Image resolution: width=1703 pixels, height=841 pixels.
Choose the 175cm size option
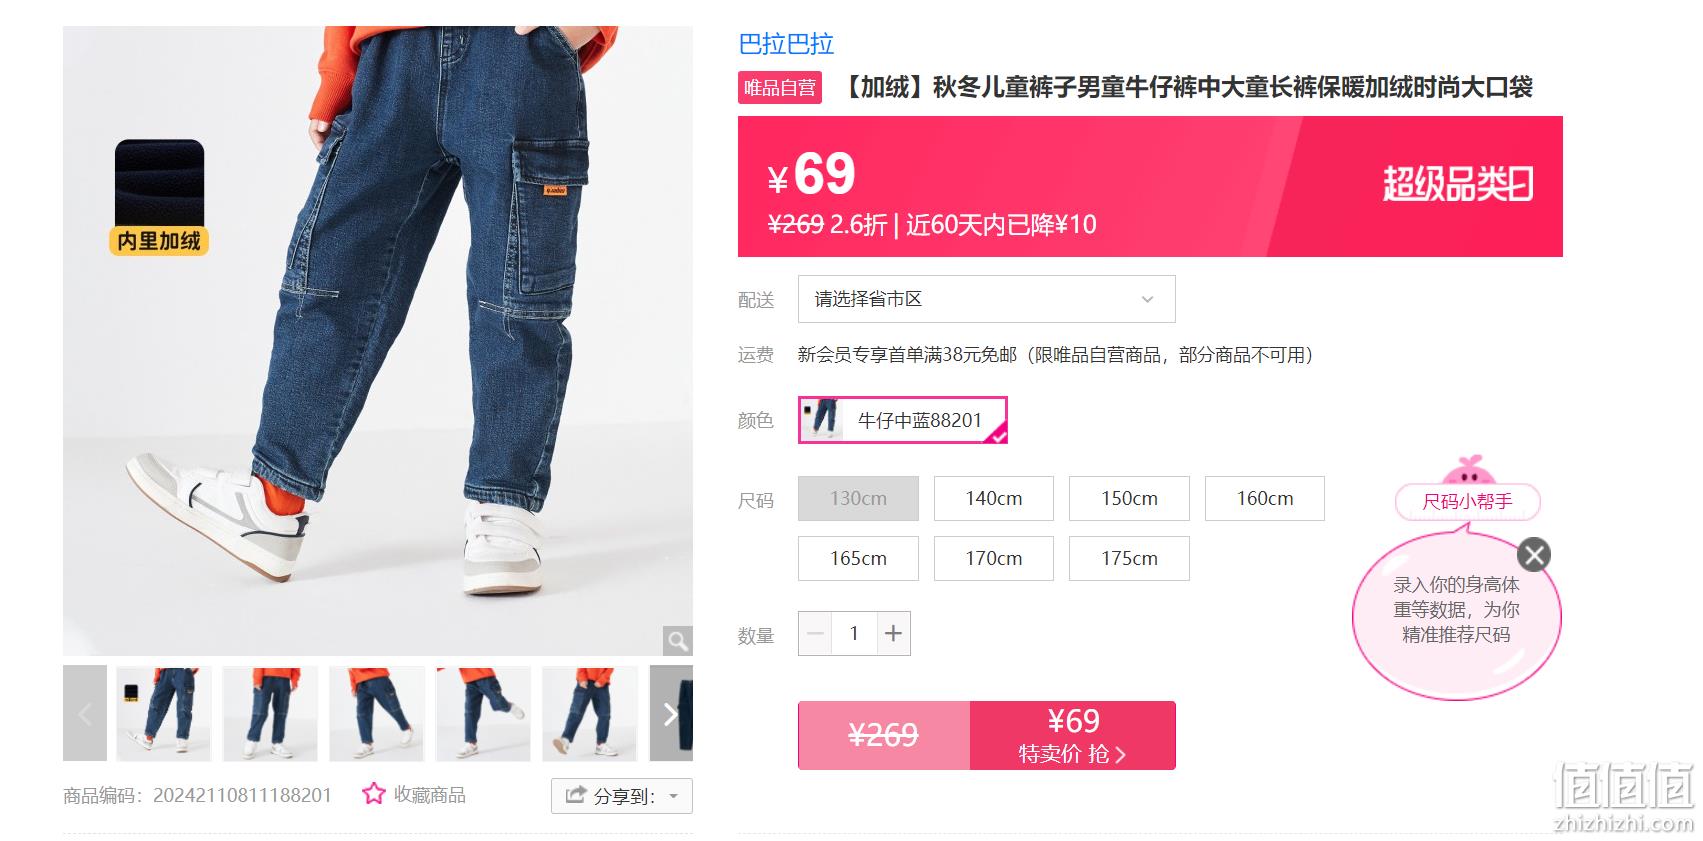click(x=1129, y=558)
